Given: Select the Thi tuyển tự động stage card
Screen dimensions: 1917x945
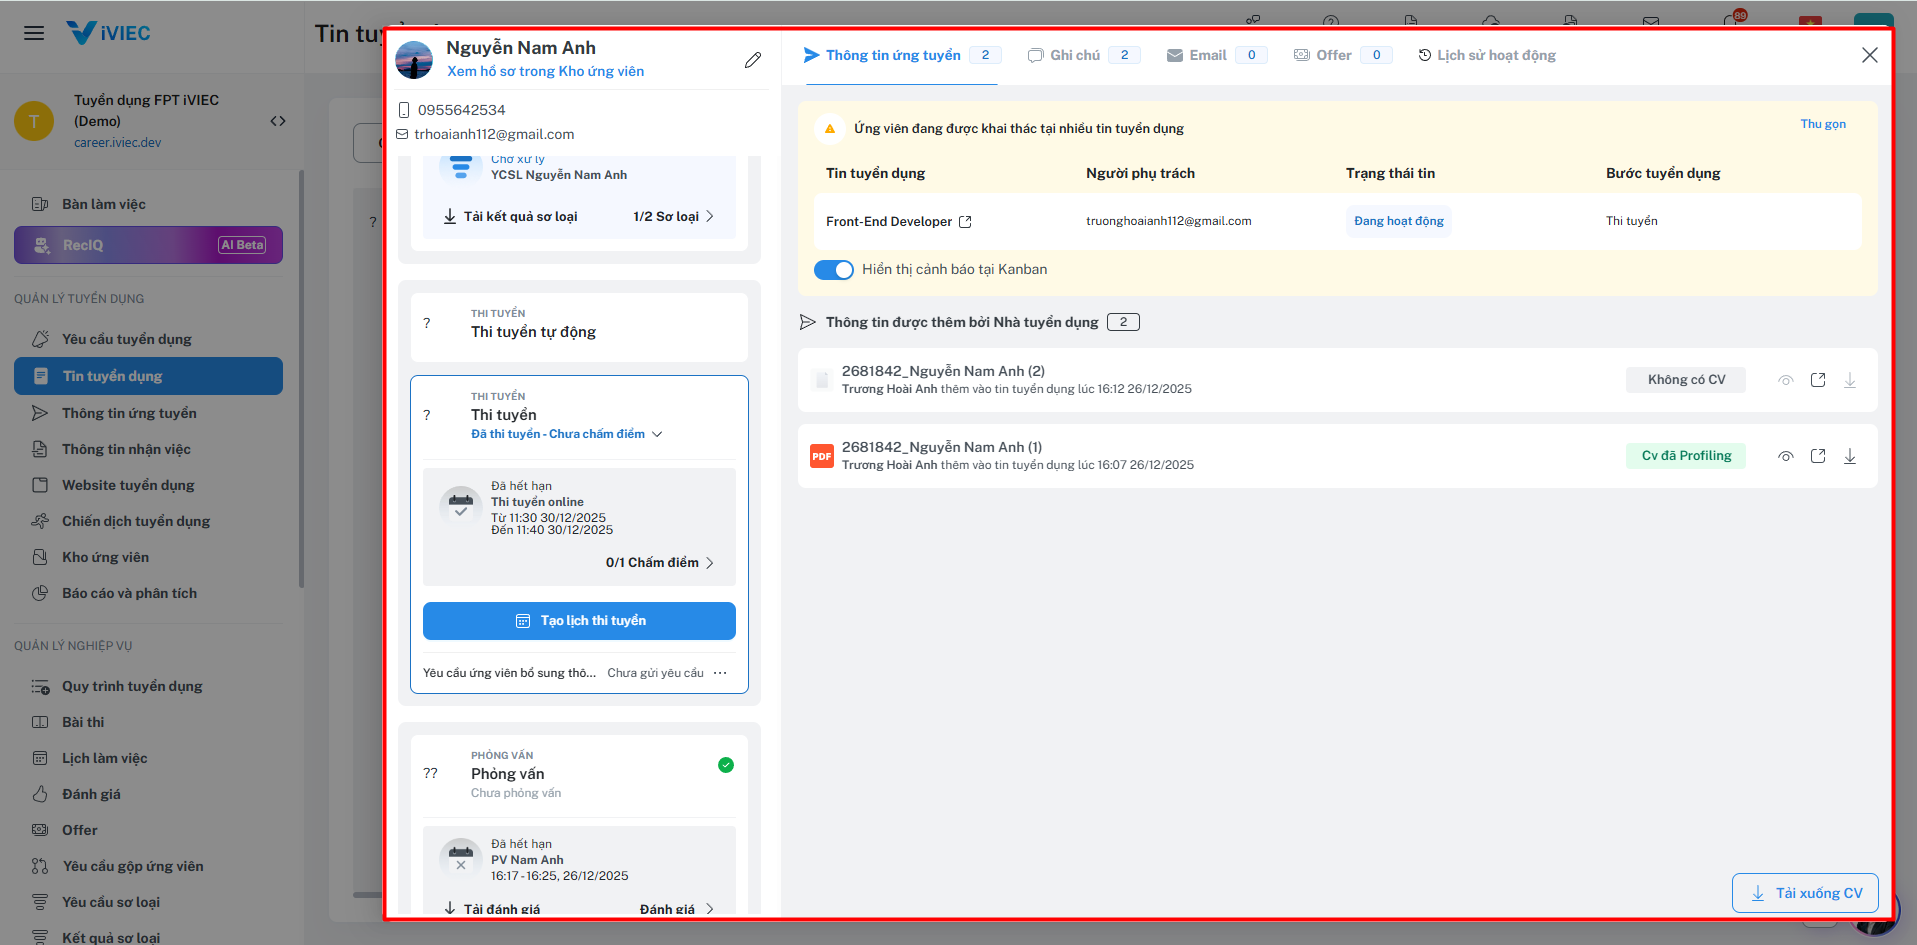Looking at the screenshot, I should pos(579,327).
